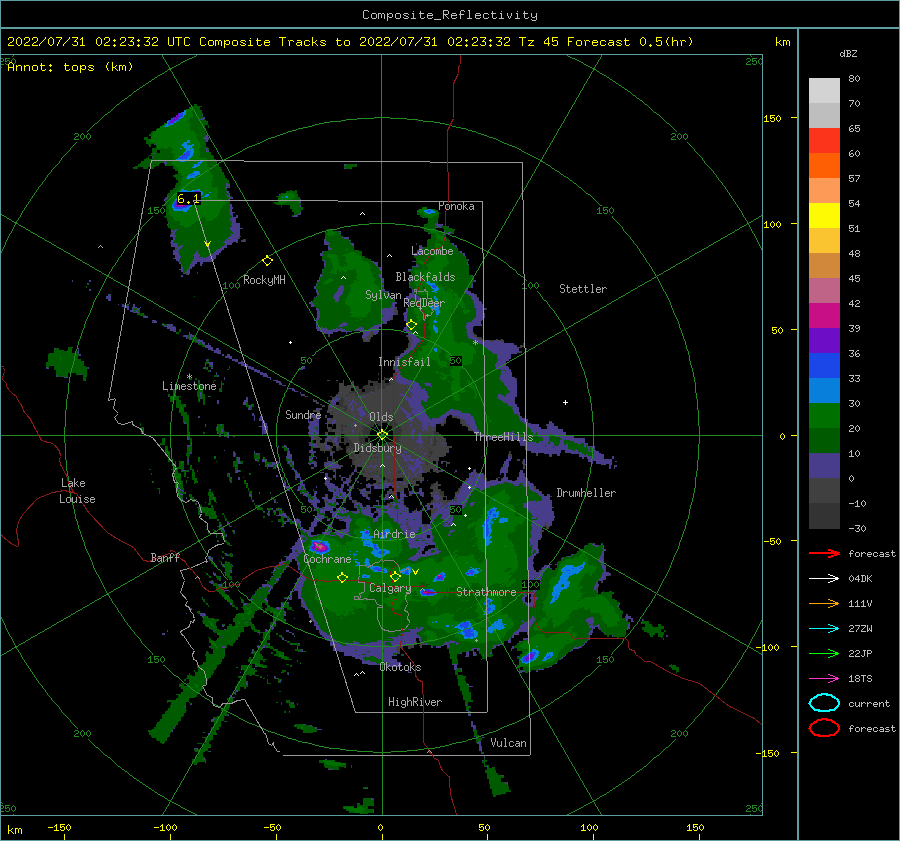Click the red 60 dBZ swatch
The width and height of the screenshot is (900, 841).
pyautogui.click(x=824, y=141)
